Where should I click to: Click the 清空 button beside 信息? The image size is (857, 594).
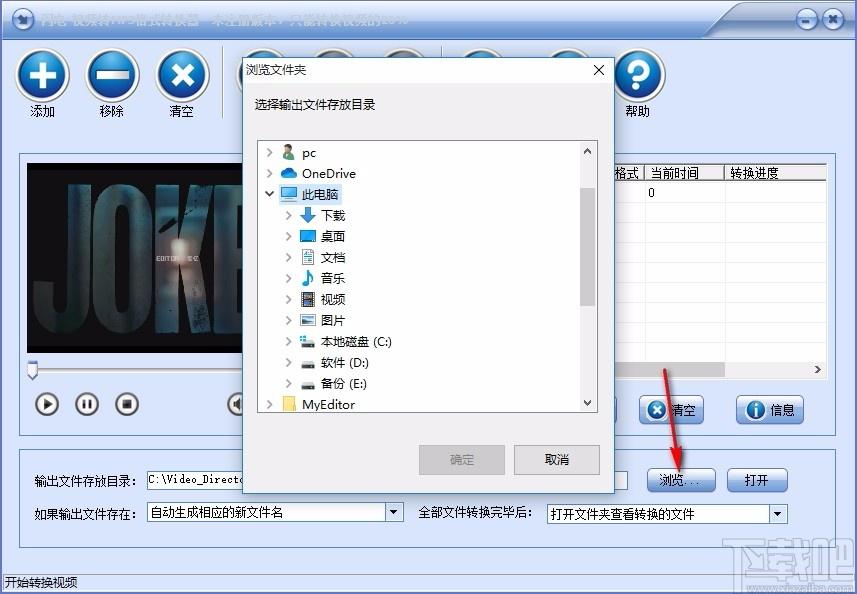pos(671,410)
